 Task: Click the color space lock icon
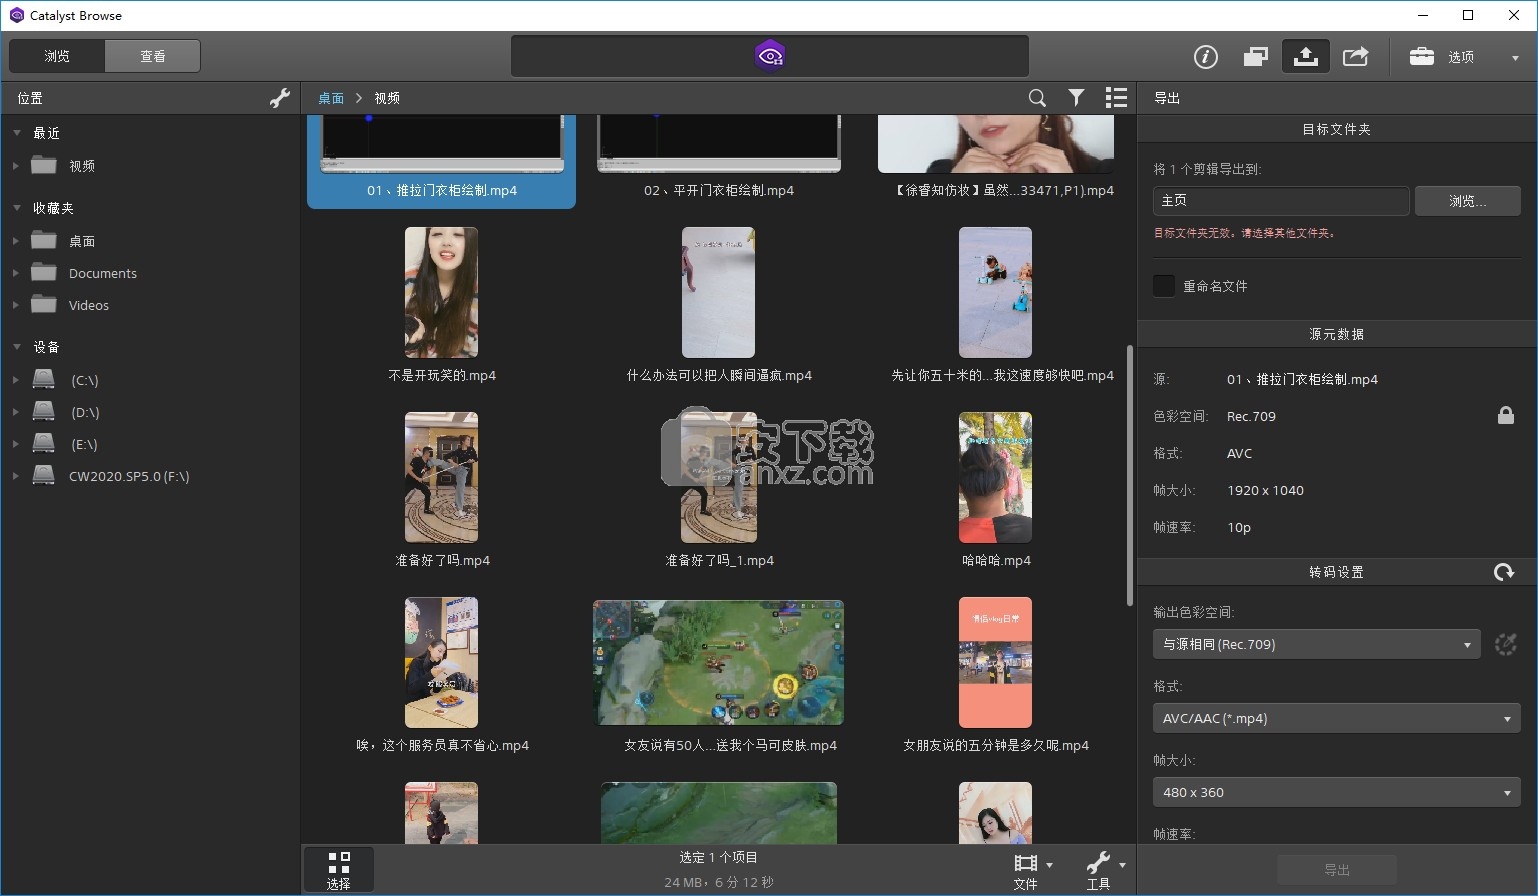pyautogui.click(x=1505, y=415)
